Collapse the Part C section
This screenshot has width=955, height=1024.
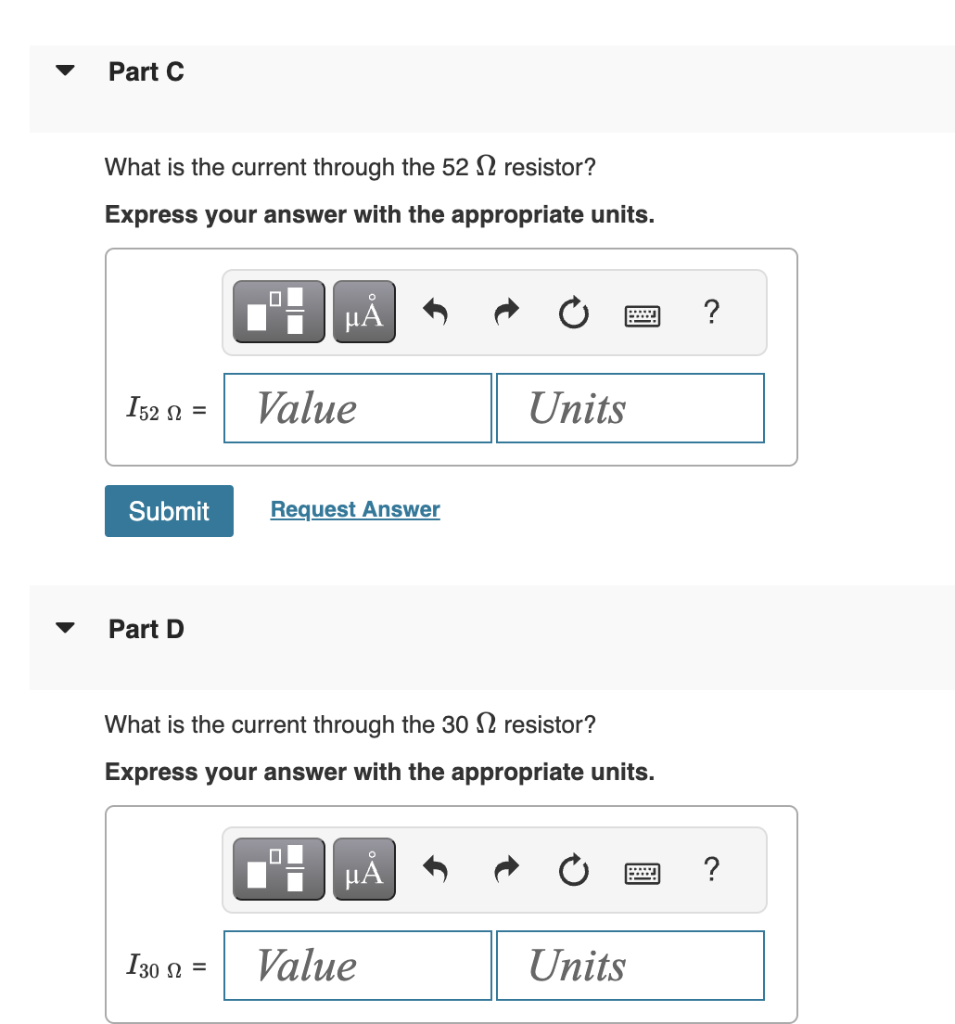tap(65, 71)
